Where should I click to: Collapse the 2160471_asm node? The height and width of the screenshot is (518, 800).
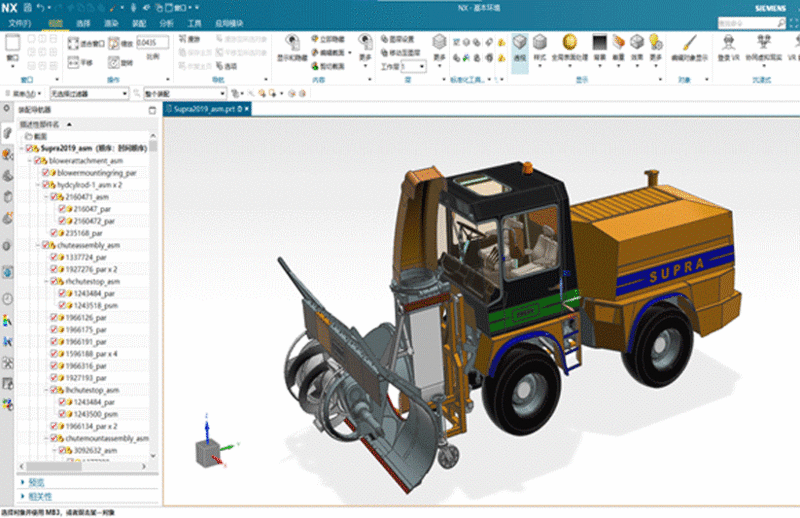point(46,196)
